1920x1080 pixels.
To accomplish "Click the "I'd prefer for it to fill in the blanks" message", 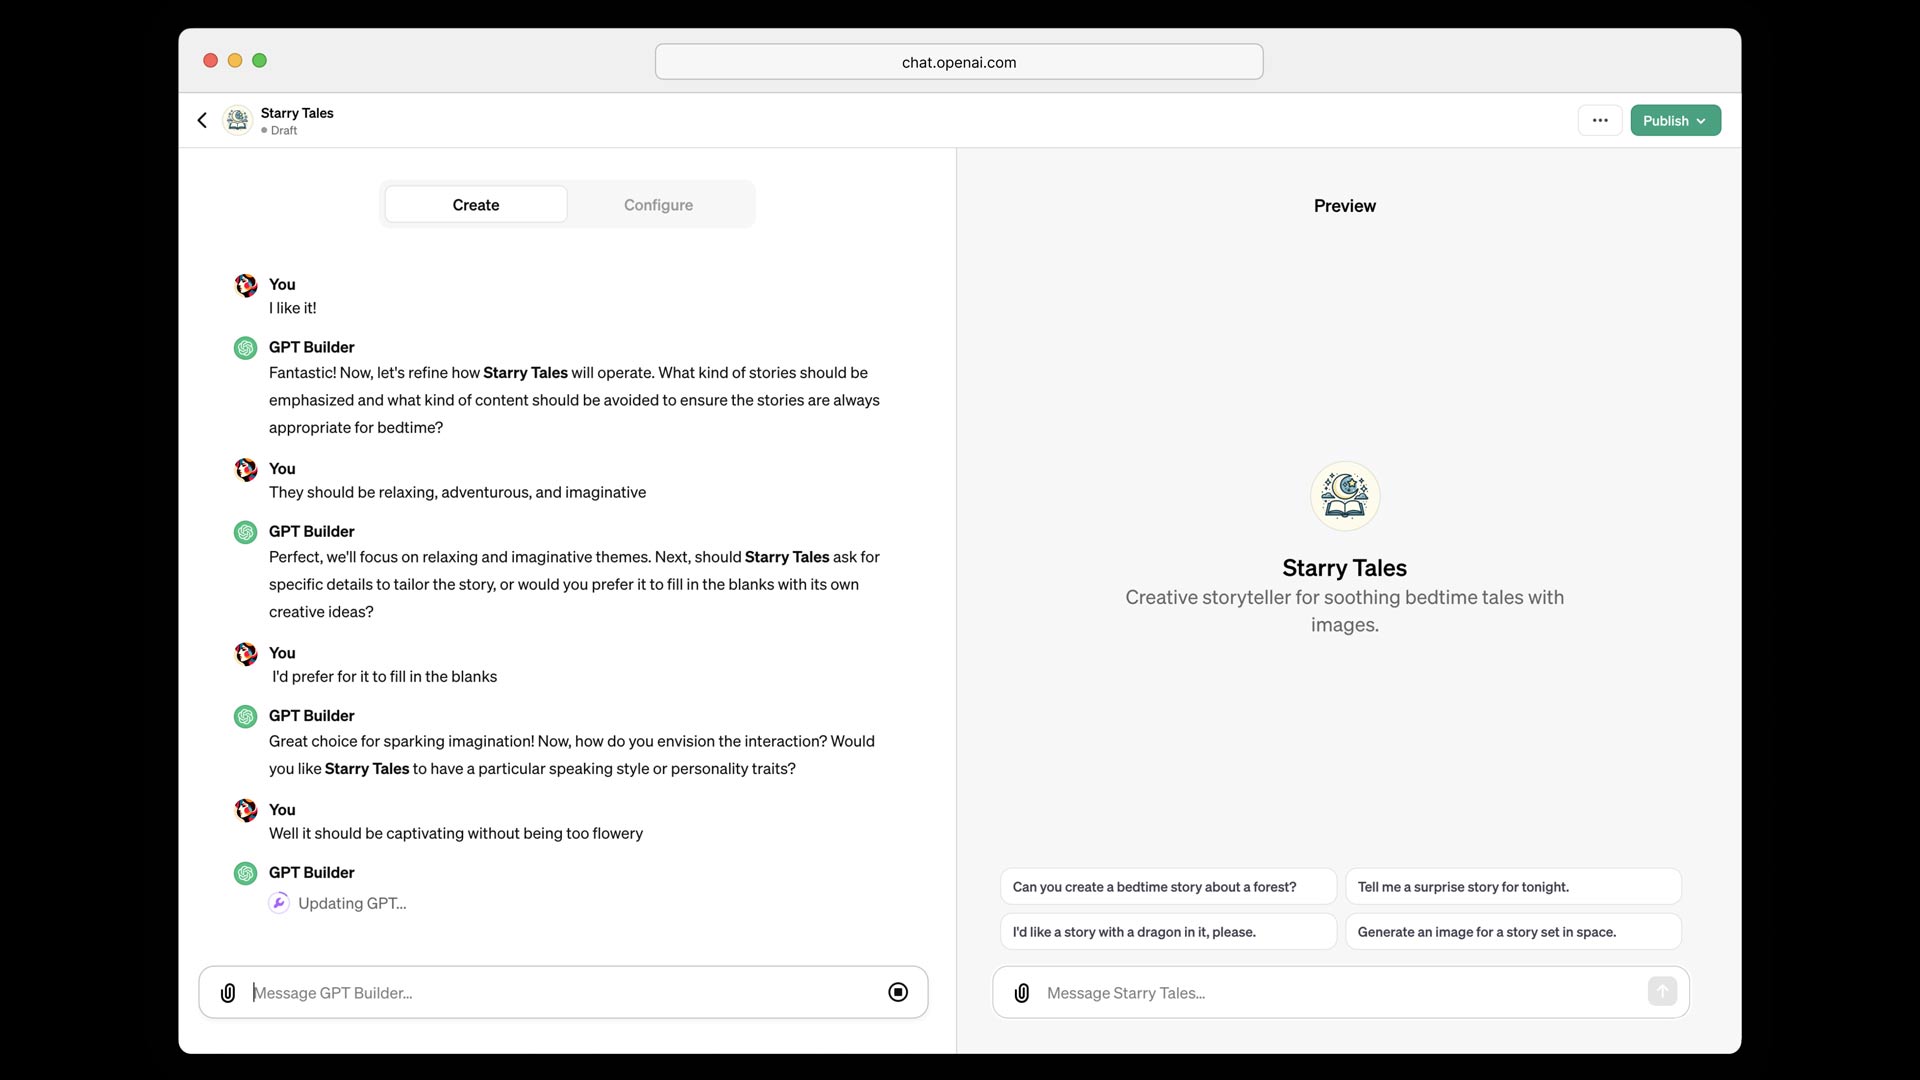I will [x=384, y=676].
